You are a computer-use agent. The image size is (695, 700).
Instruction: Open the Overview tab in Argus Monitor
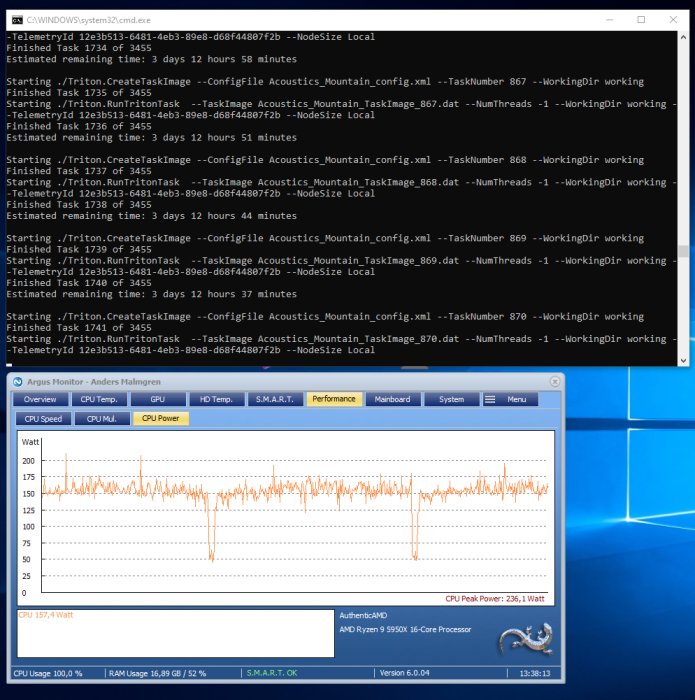[40, 399]
